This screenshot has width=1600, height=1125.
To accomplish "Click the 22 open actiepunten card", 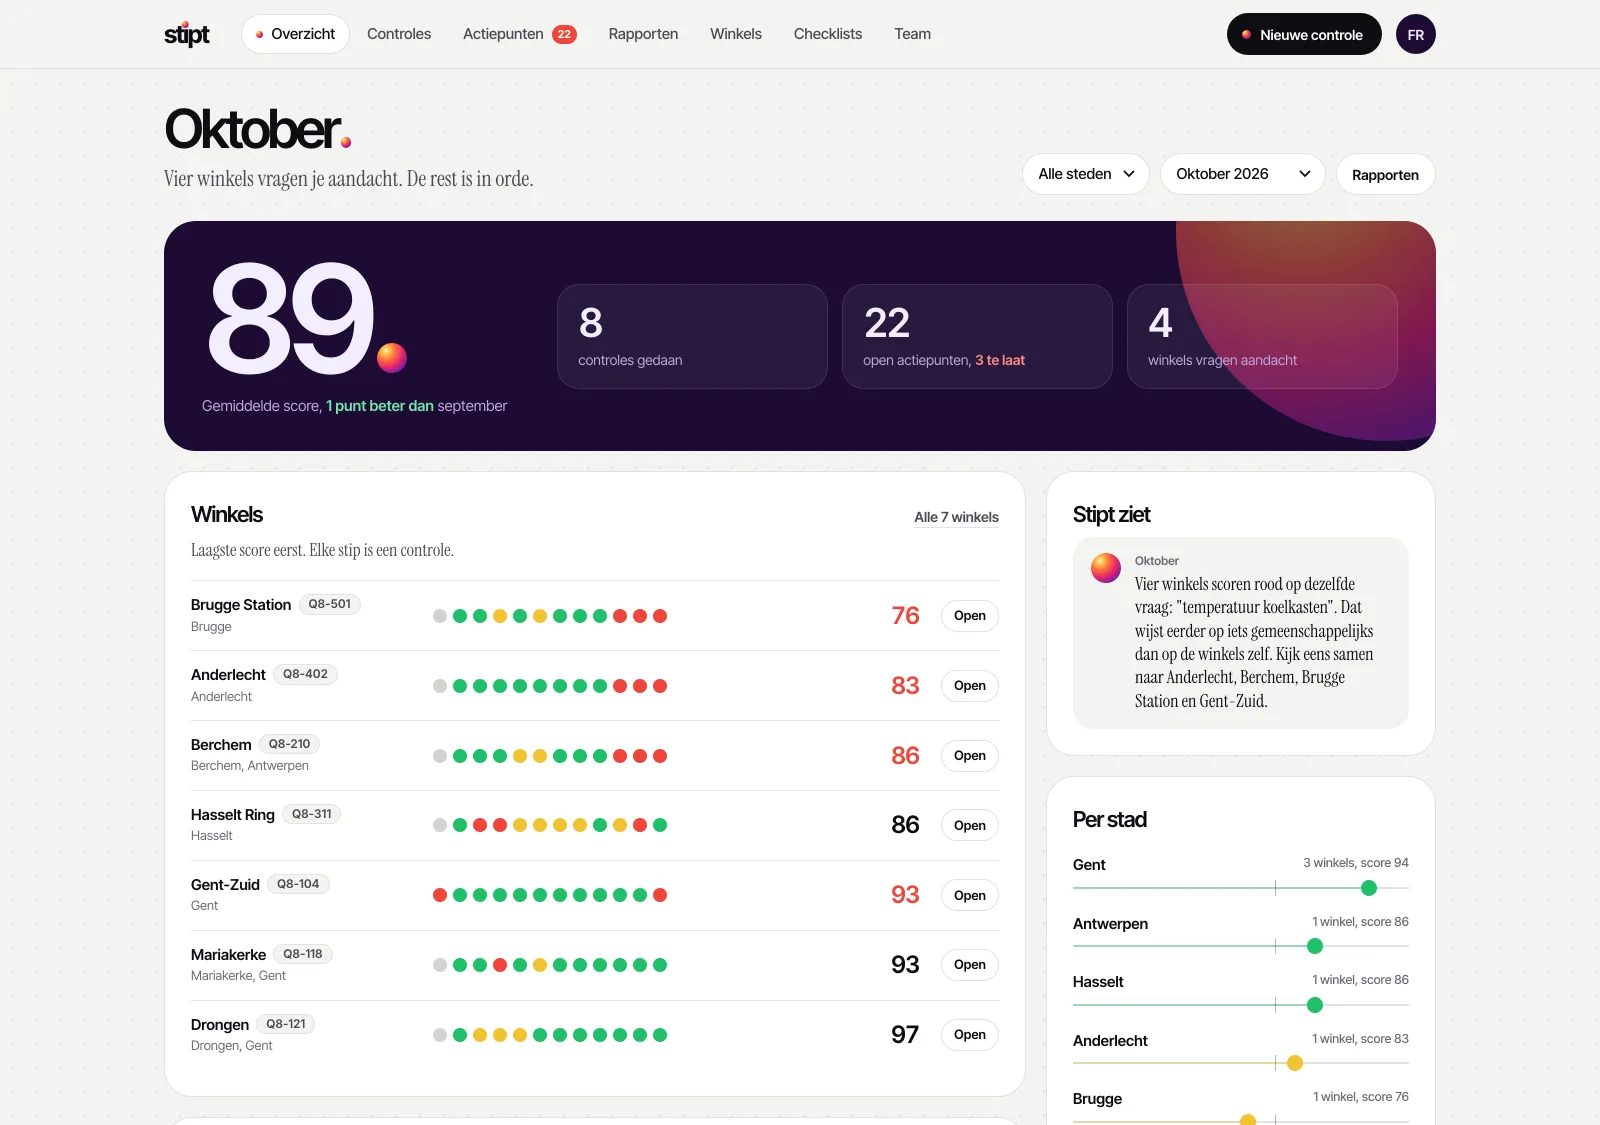I will [977, 336].
